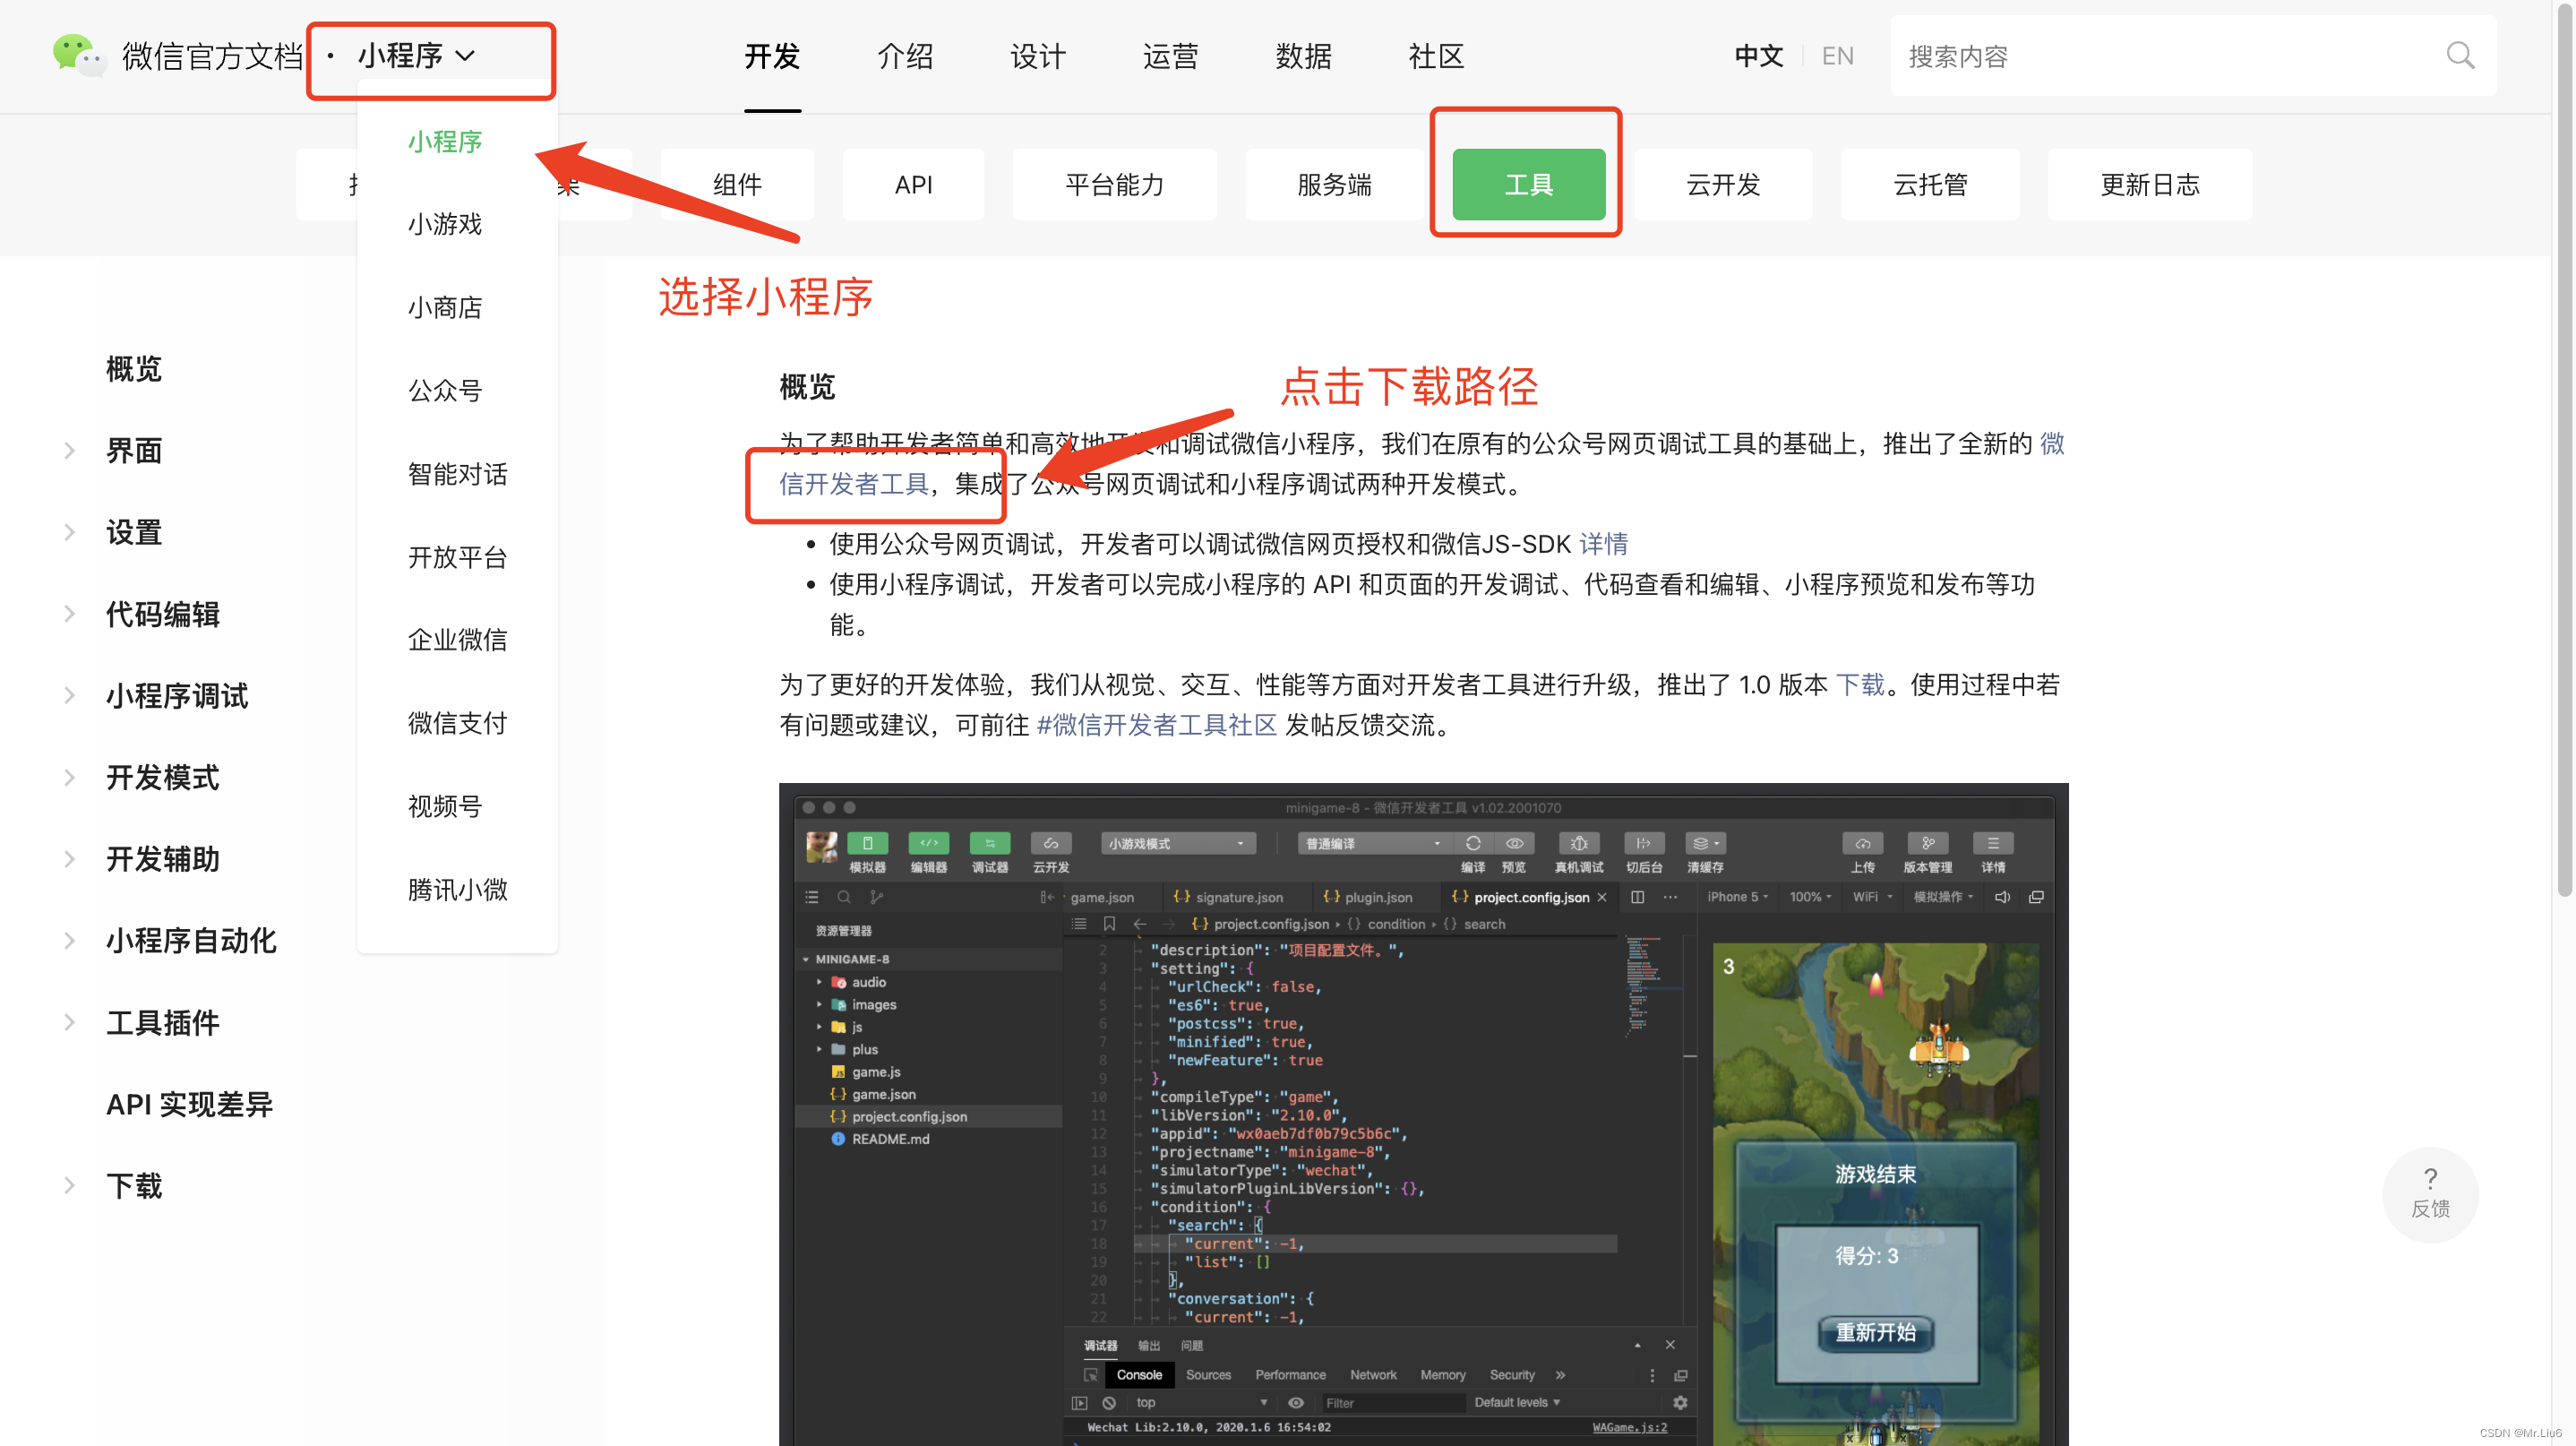Switch language to EN
The width and height of the screenshot is (2576, 1446).
1837,56
